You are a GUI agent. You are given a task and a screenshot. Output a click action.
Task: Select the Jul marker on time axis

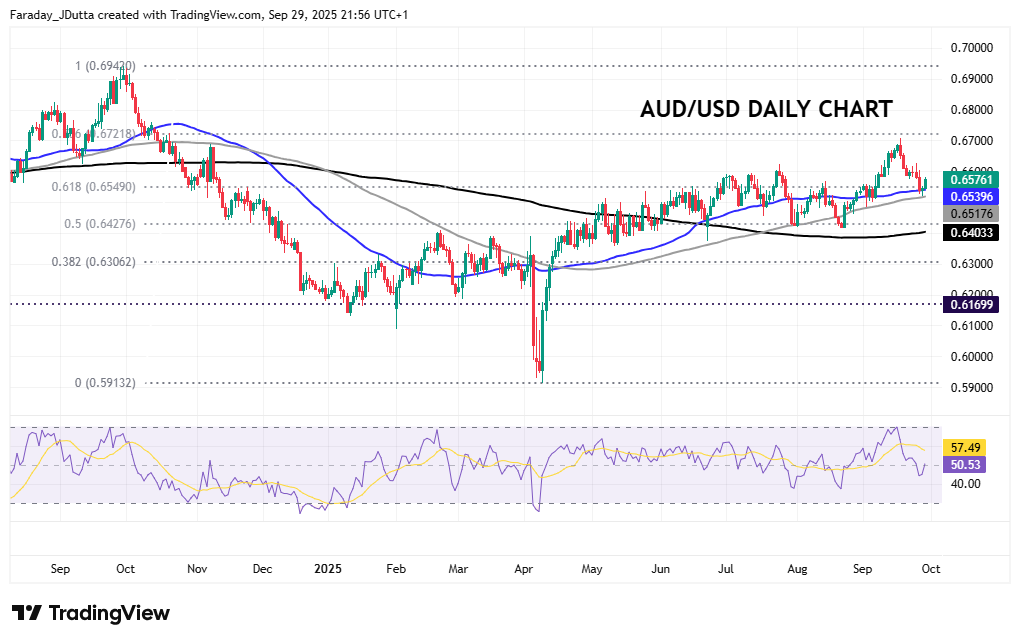pyautogui.click(x=726, y=569)
